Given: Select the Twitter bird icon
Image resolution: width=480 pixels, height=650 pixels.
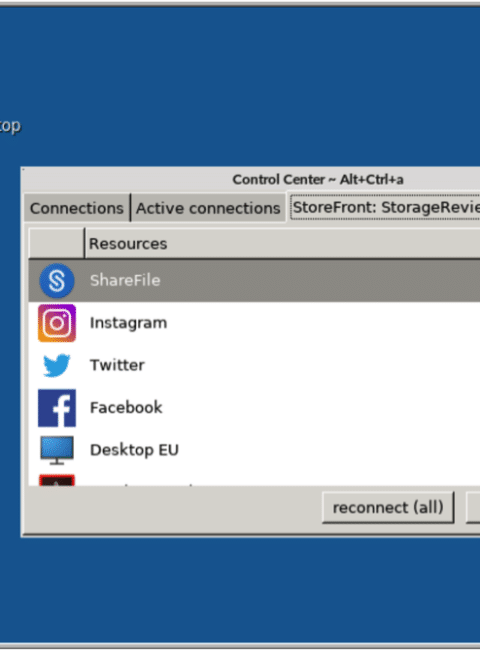Looking at the screenshot, I should click(57, 365).
